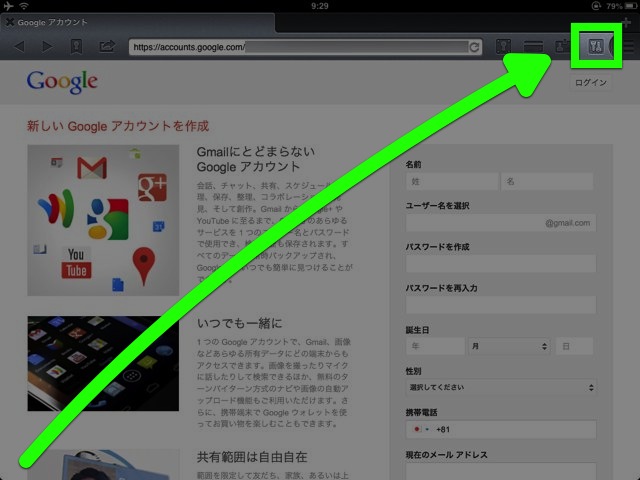Click the username field ending @gmail.com
Viewport: 640px width, 480px height.
point(501,223)
